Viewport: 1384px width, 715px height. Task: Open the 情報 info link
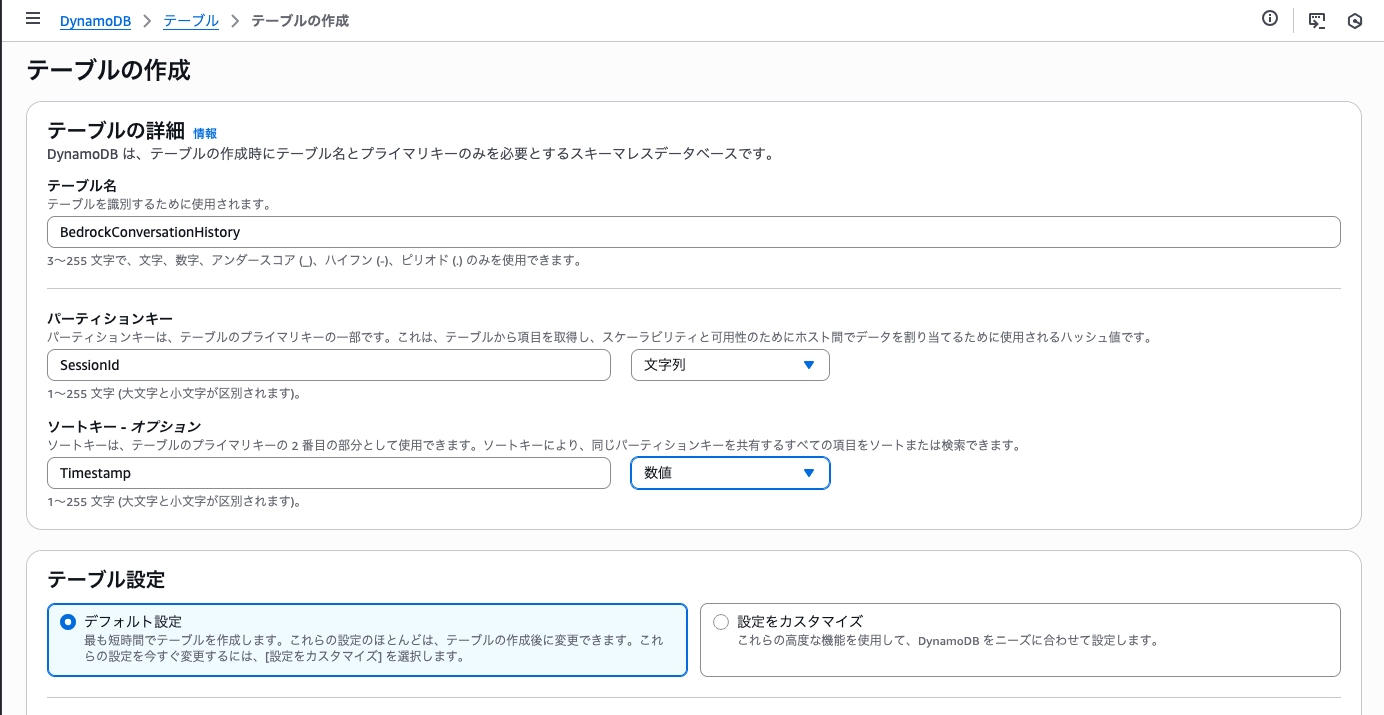click(205, 133)
